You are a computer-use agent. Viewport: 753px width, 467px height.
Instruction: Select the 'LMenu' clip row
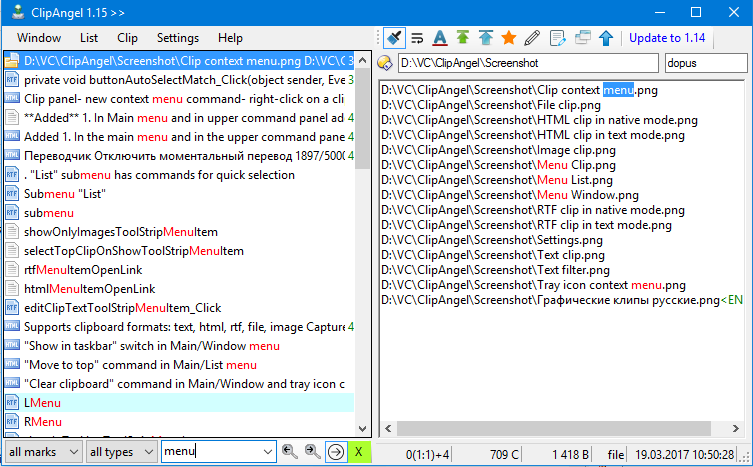click(x=179, y=403)
